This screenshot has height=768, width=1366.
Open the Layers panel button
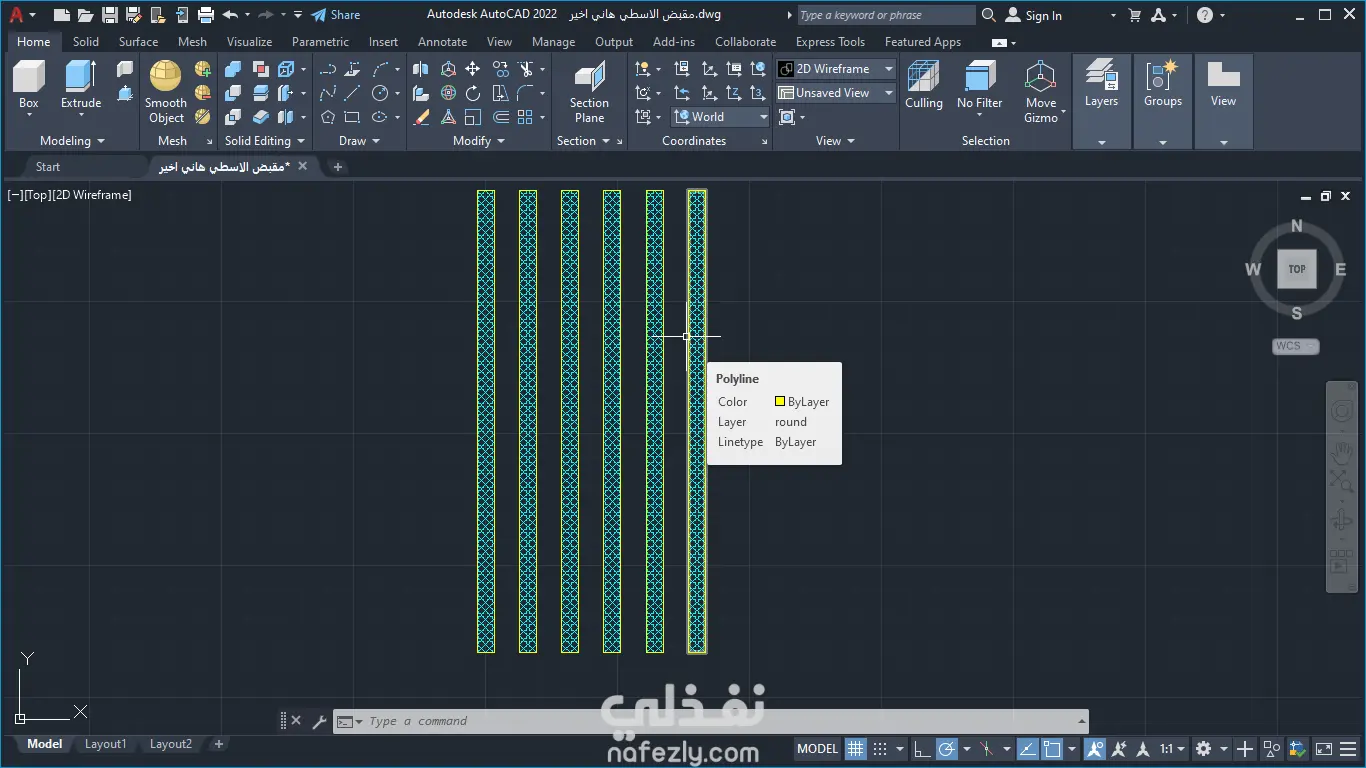click(x=1101, y=80)
